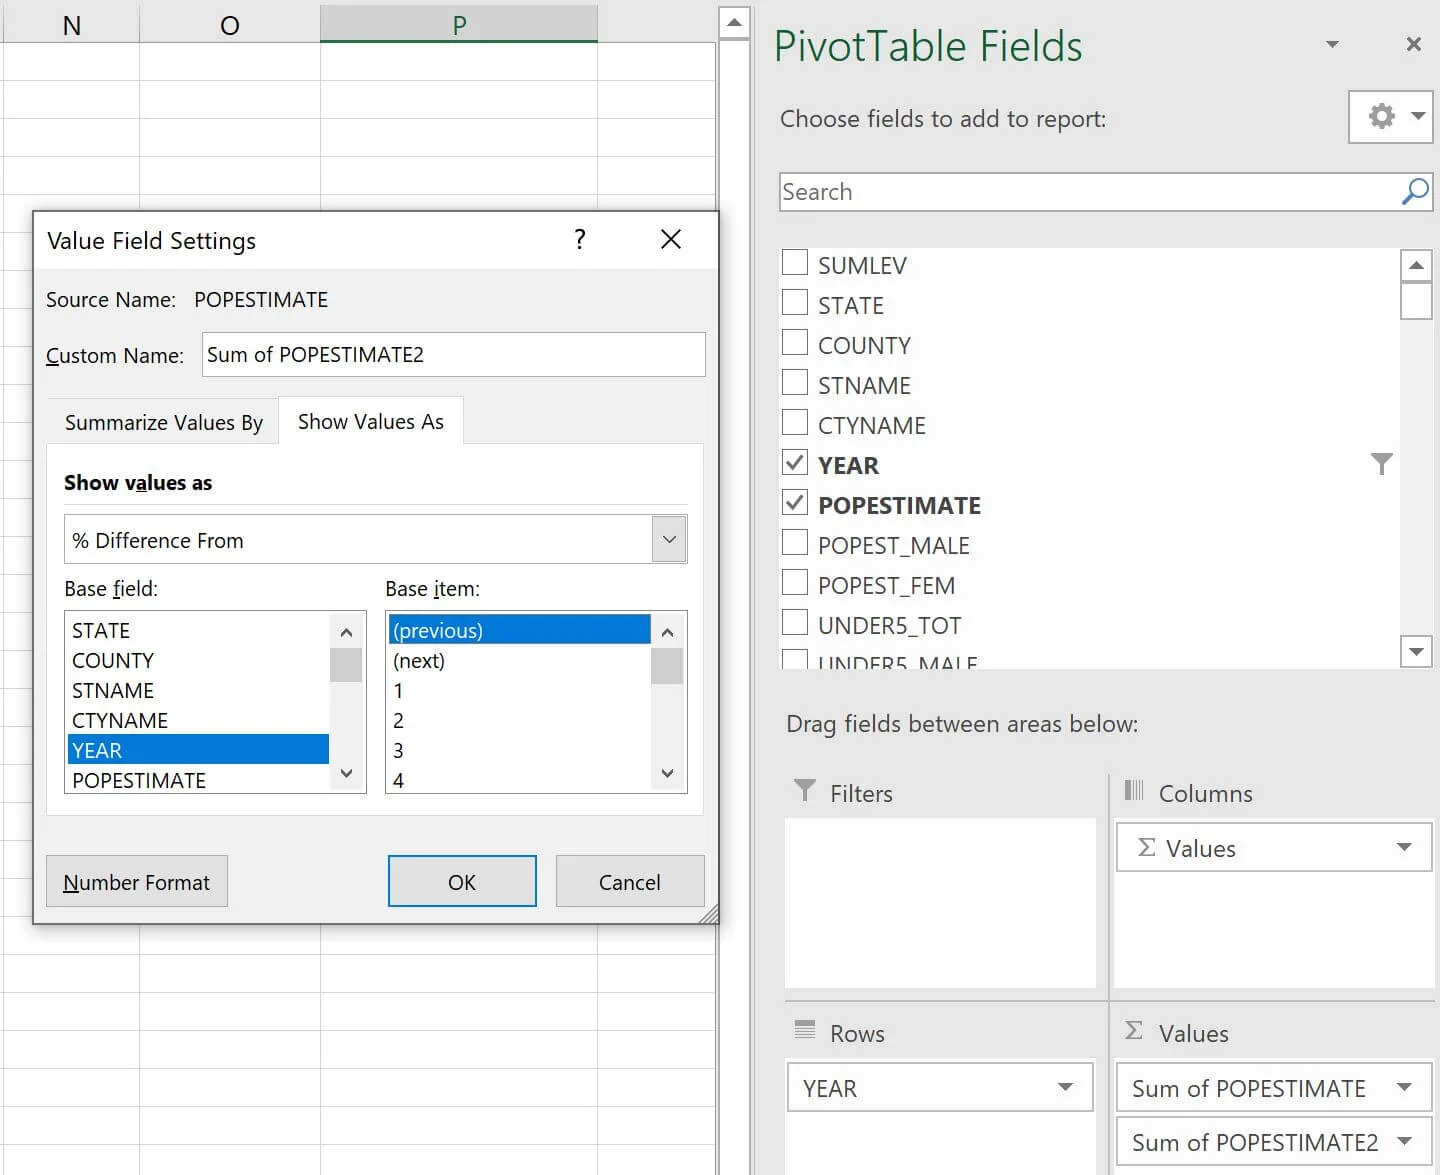The height and width of the screenshot is (1175, 1440).
Task: Close the Value Field Settings dialog
Action: click(x=671, y=239)
